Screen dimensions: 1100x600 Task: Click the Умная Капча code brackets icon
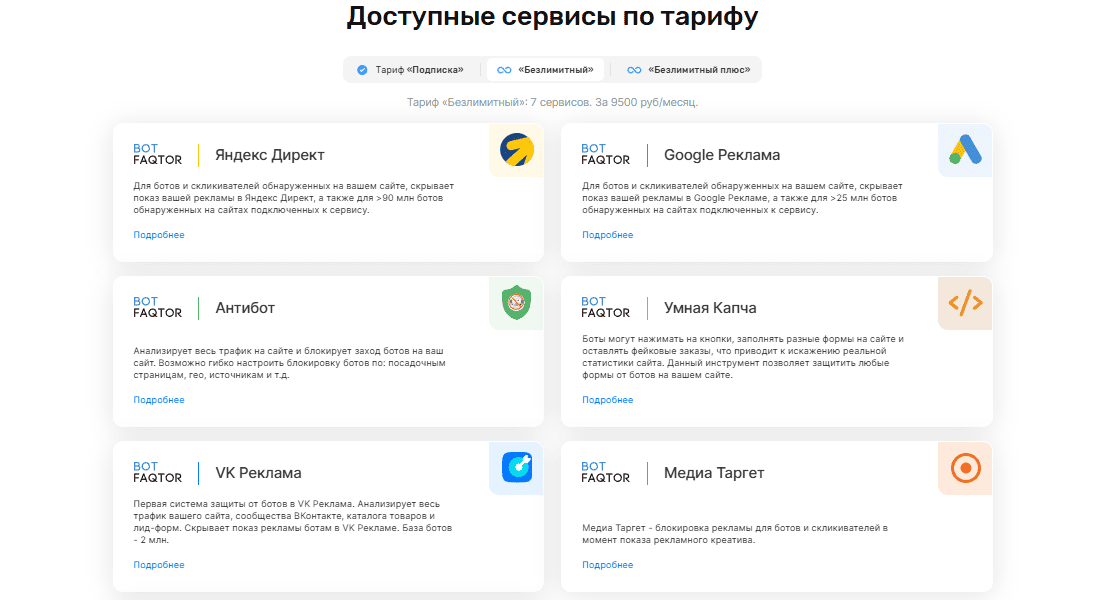tap(965, 303)
